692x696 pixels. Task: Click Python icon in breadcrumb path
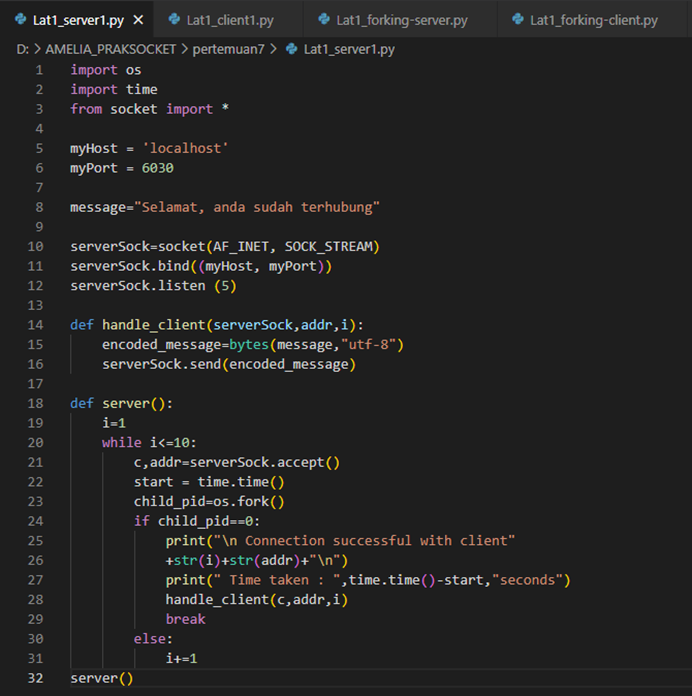coord(291,49)
